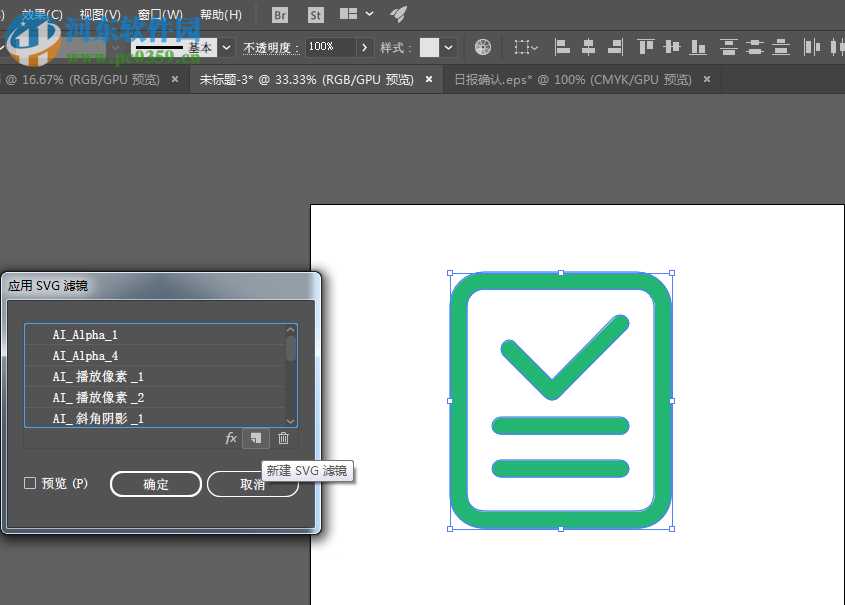This screenshot has height=605, width=845.
Task: Click horizontal align left icon
Action: pos(562,47)
